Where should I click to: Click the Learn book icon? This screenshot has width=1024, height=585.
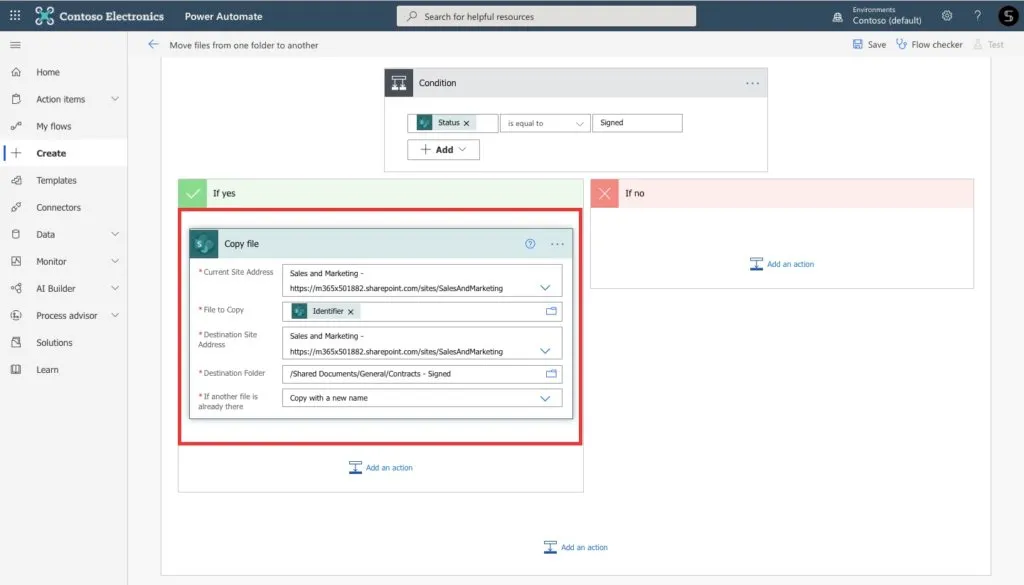[x=16, y=370]
